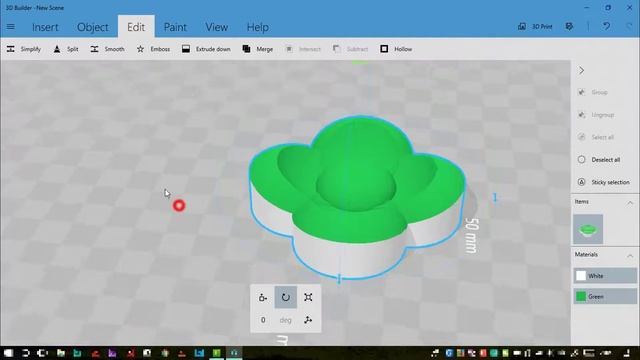Pick the White material swatch
Viewport: 640px width, 360px height.
click(605, 276)
